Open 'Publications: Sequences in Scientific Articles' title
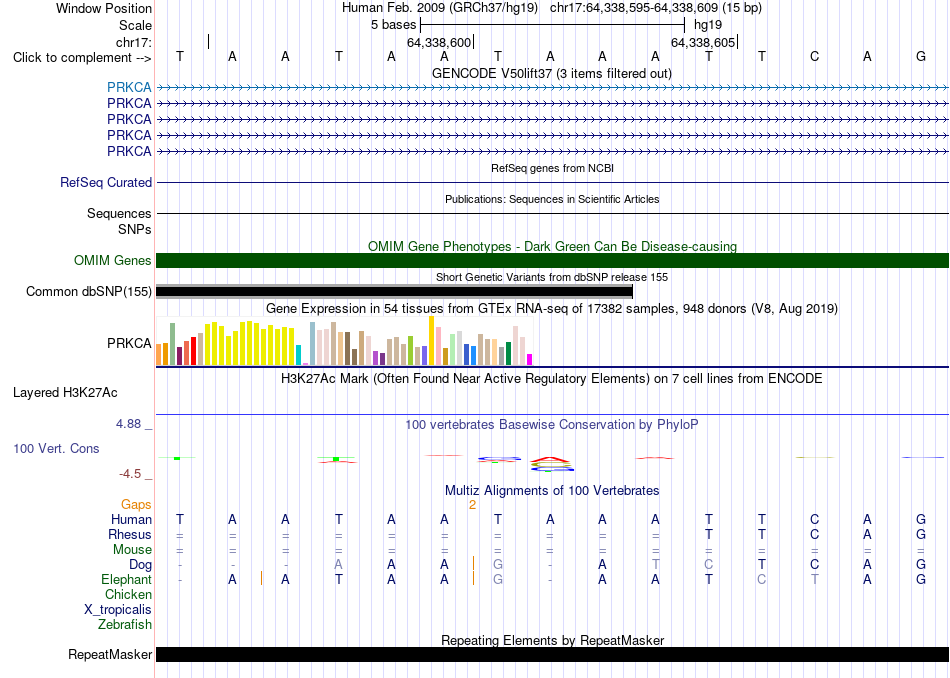 (552, 199)
